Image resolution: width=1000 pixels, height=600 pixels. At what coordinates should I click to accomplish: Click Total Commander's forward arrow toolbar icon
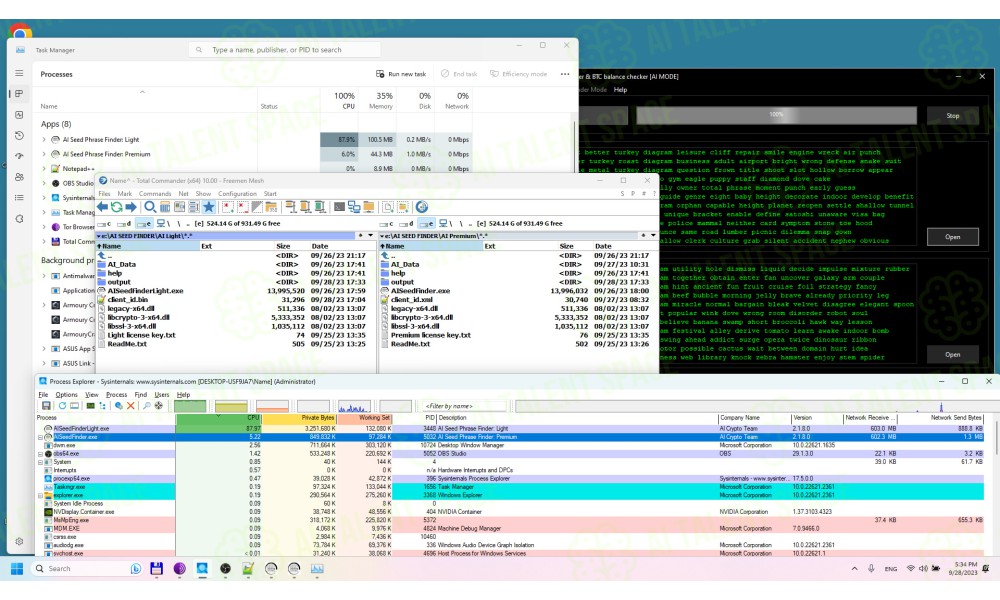pyautogui.click(x=131, y=207)
